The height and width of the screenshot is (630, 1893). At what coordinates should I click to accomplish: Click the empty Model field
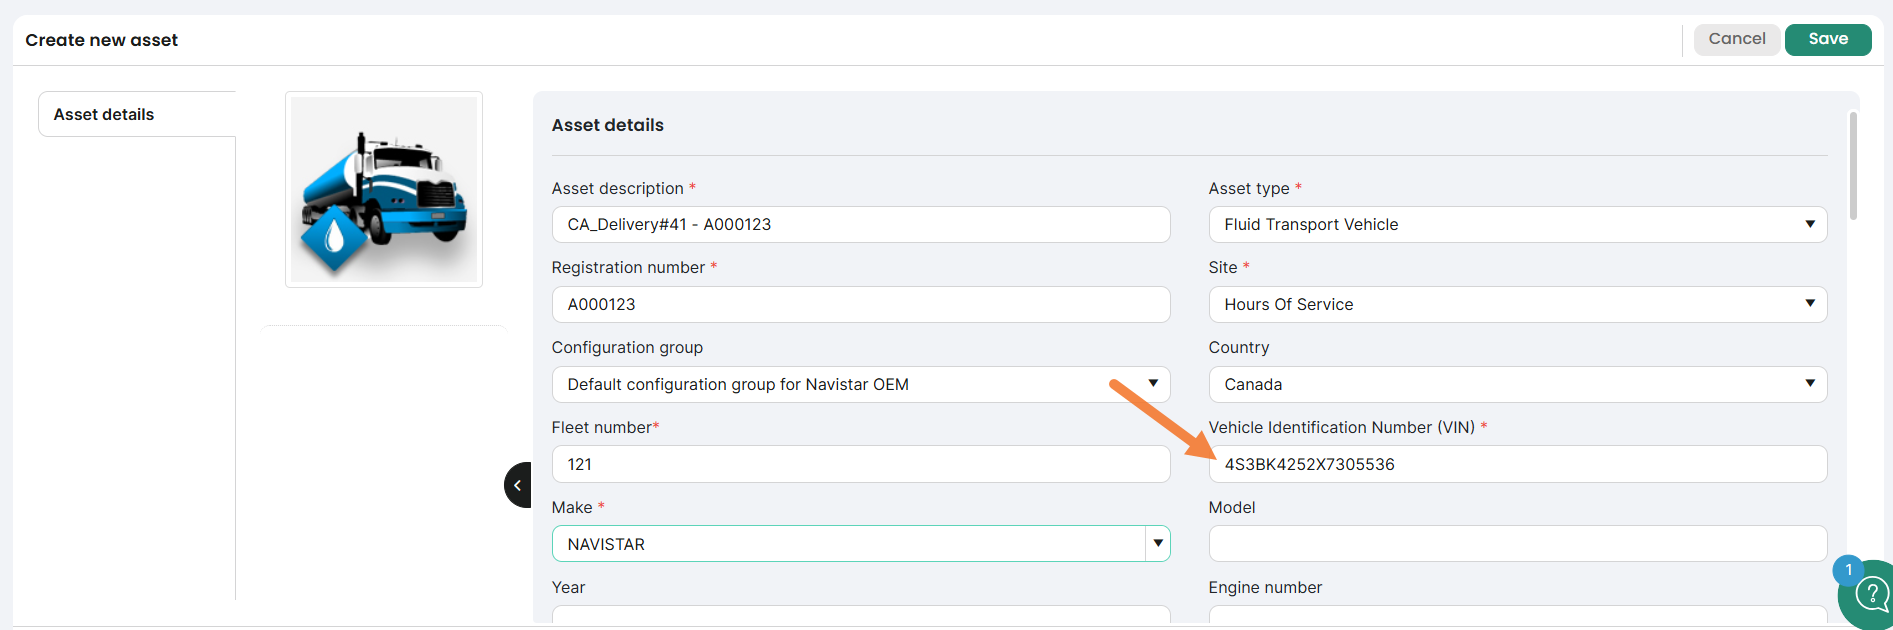pyautogui.click(x=1518, y=544)
